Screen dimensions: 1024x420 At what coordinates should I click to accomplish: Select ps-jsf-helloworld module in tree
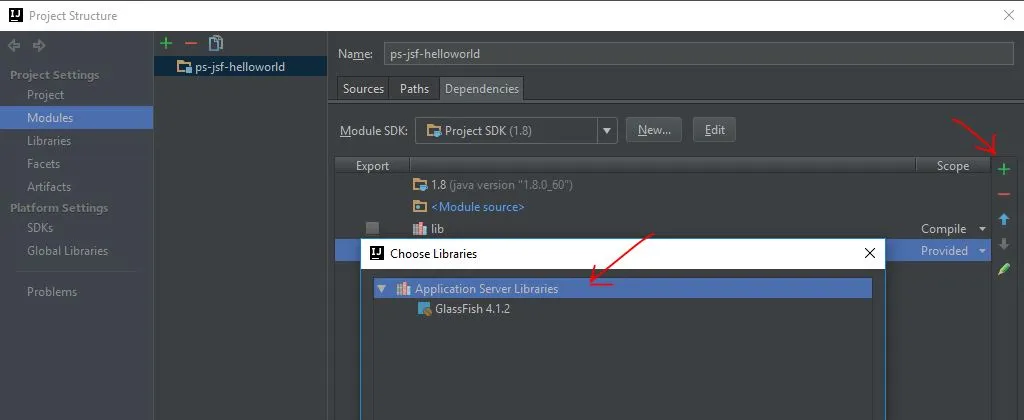pos(240,67)
